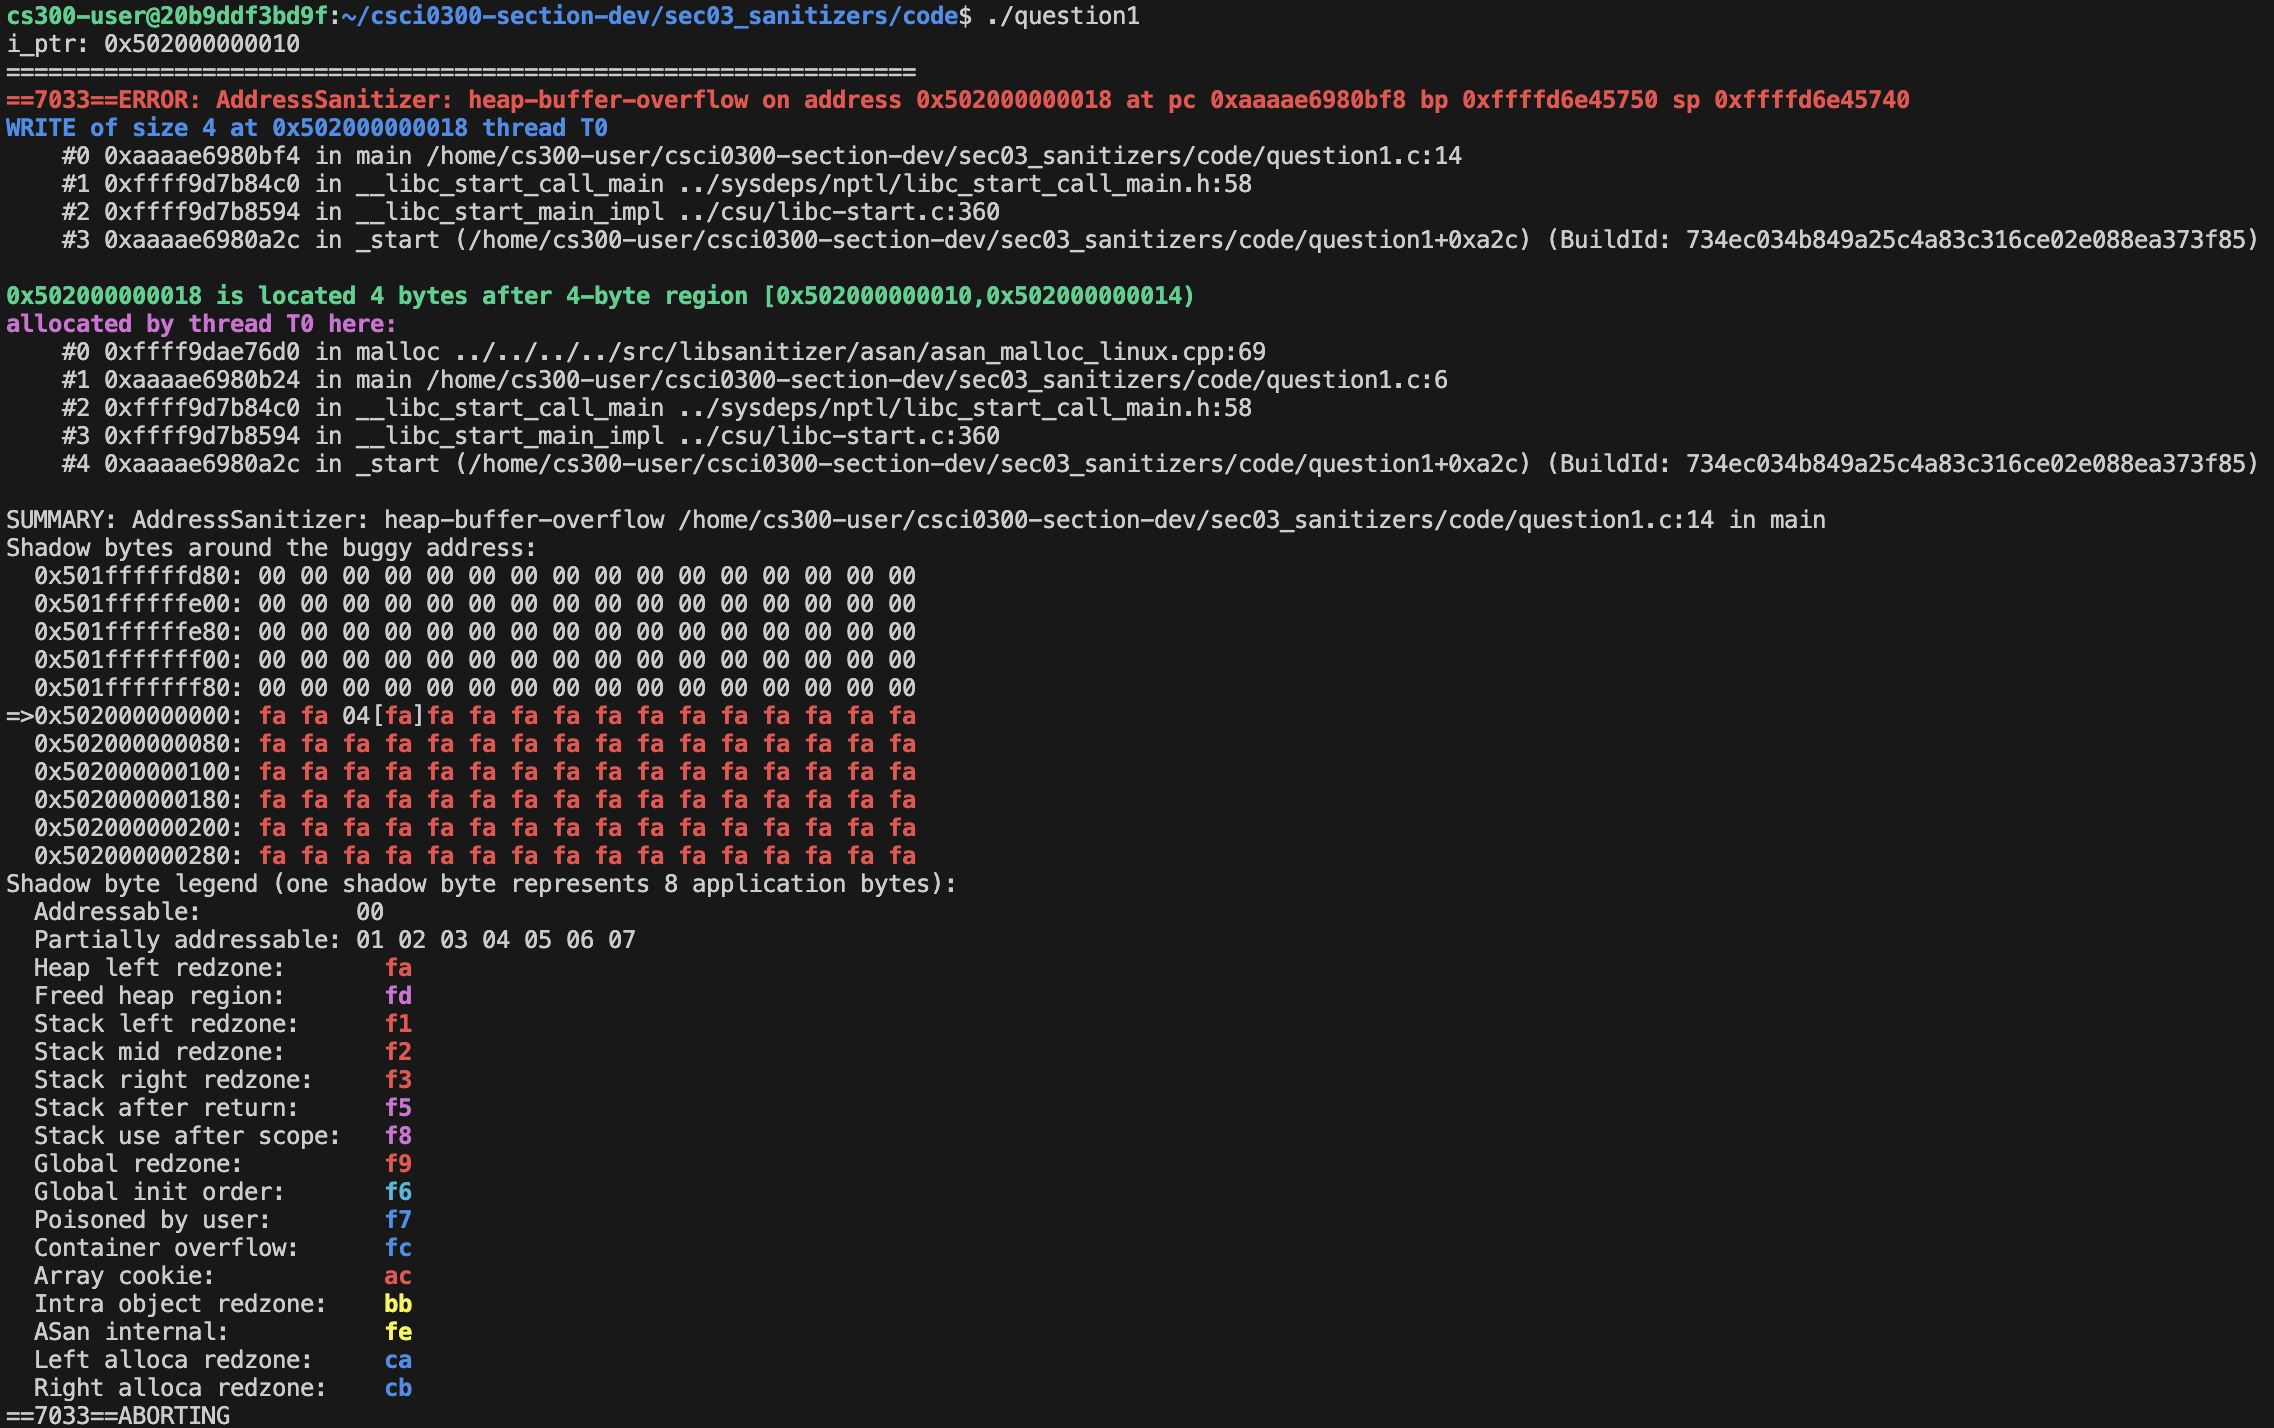Click the 'Partially addressable' legend entry
The height and width of the screenshot is (1428, 2274).
186,940
